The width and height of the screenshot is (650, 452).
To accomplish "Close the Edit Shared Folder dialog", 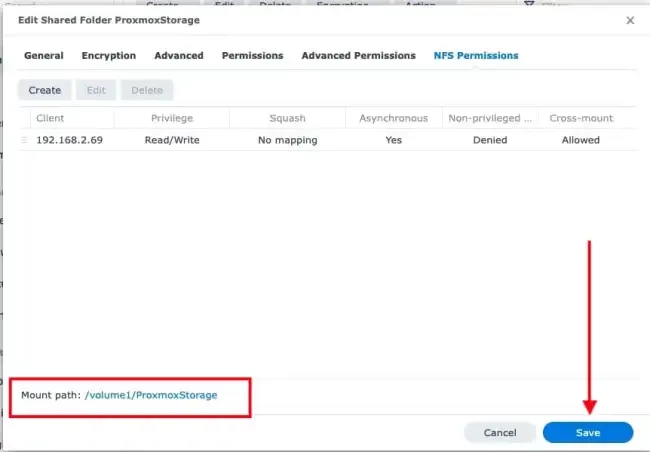I will (630, 20).
